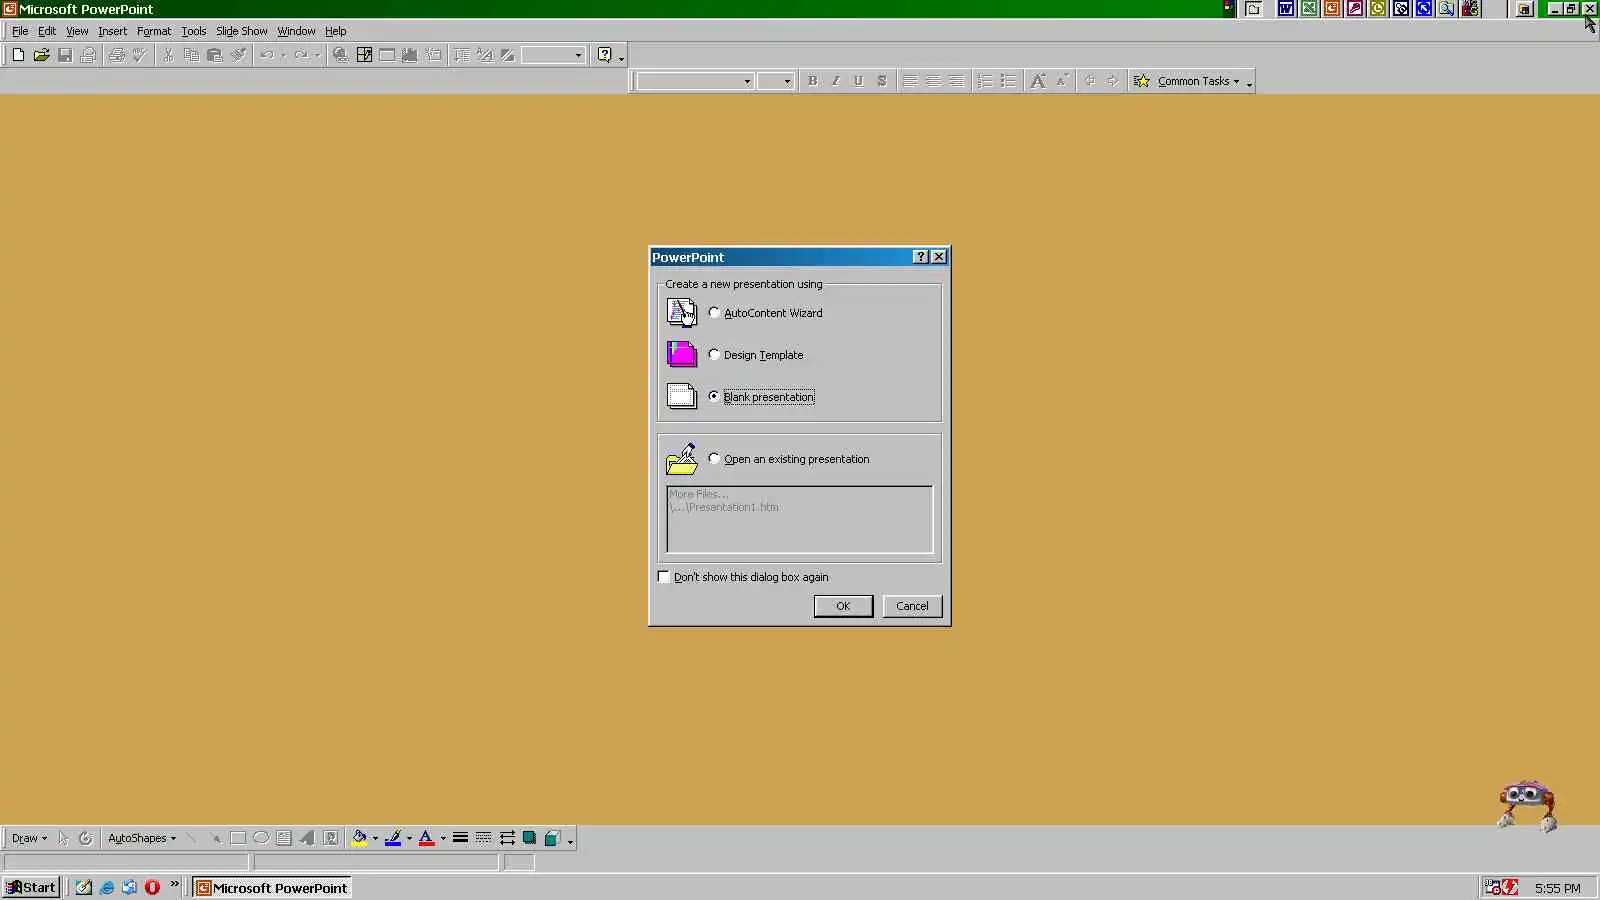Click the Tables and Borders icon
This screenshot has height=900, width=1600.
click(364, 55)
